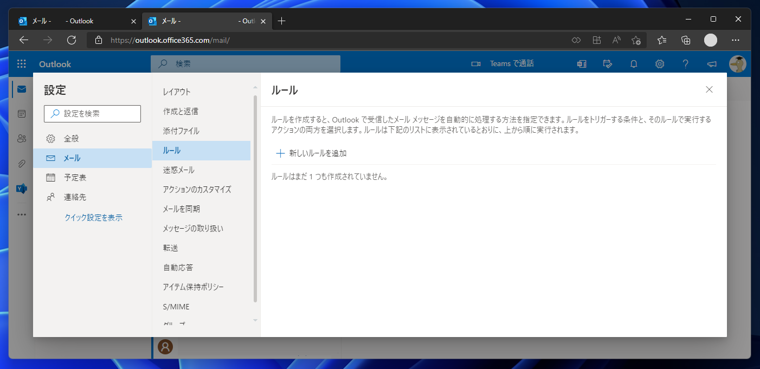The height and width of the screenshot is (369, 760).
Task: Open the browser favorites list icon
Action: (662, 40)
